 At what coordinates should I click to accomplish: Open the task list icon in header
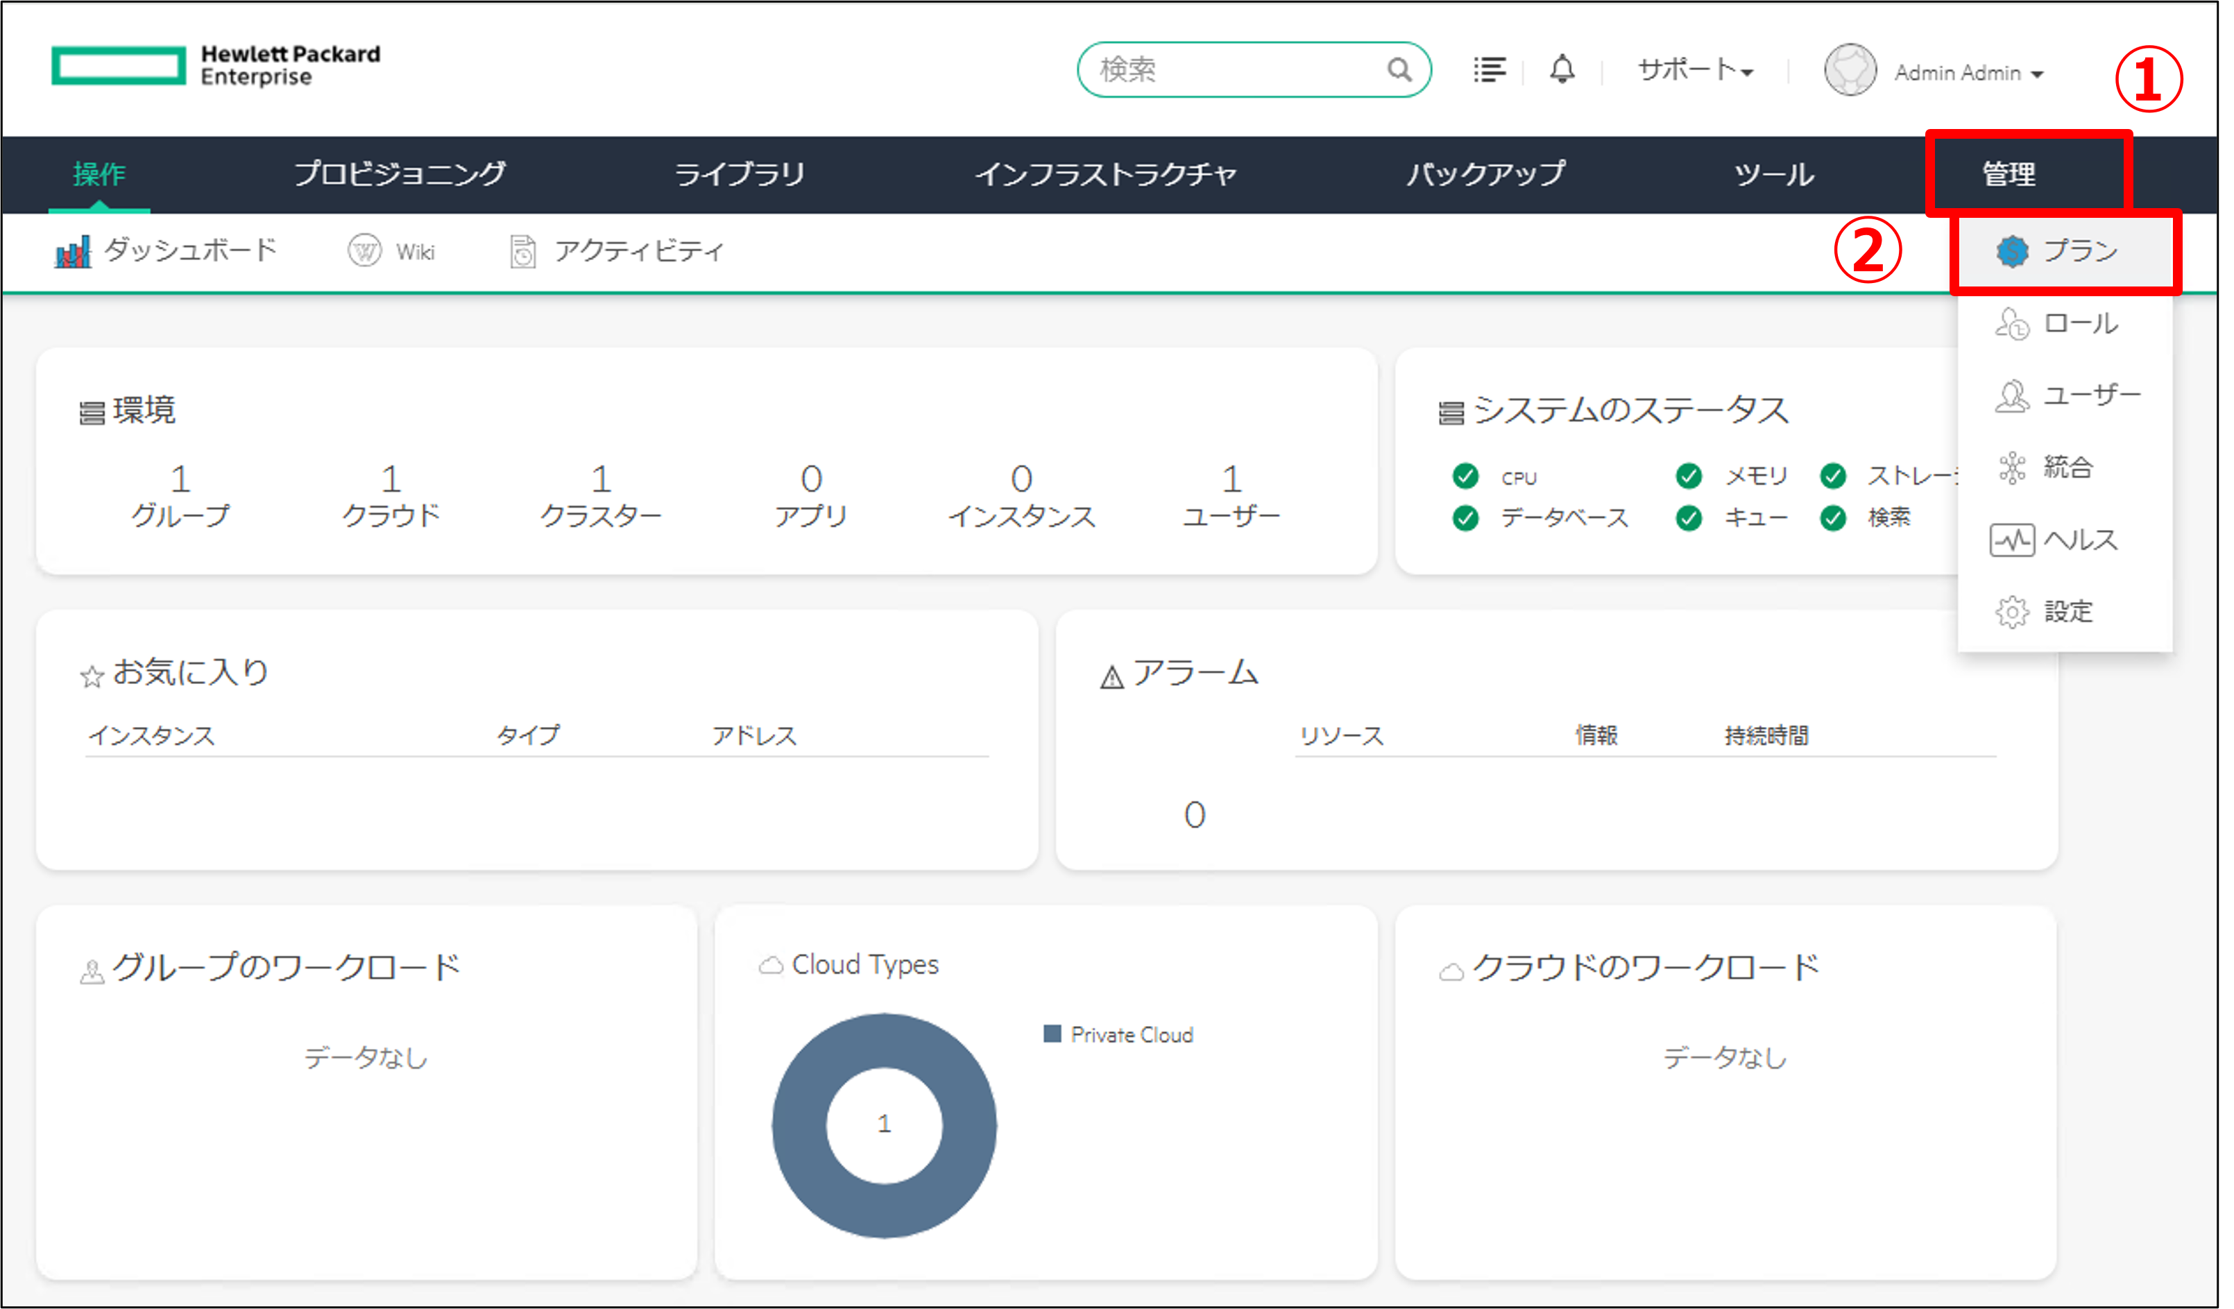click(x=1489, y=70)
